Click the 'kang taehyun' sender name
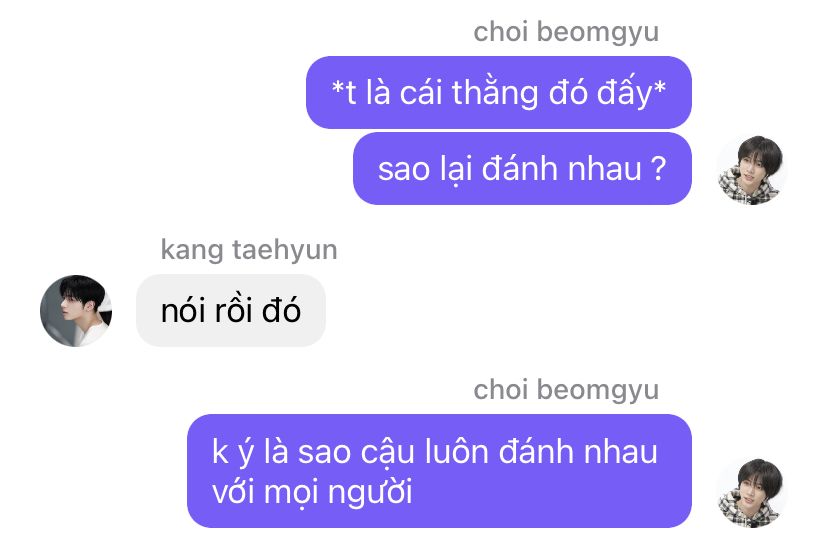The height and width of the screenshot is (549, 828). pyautogui.click(x=249, y=250)
